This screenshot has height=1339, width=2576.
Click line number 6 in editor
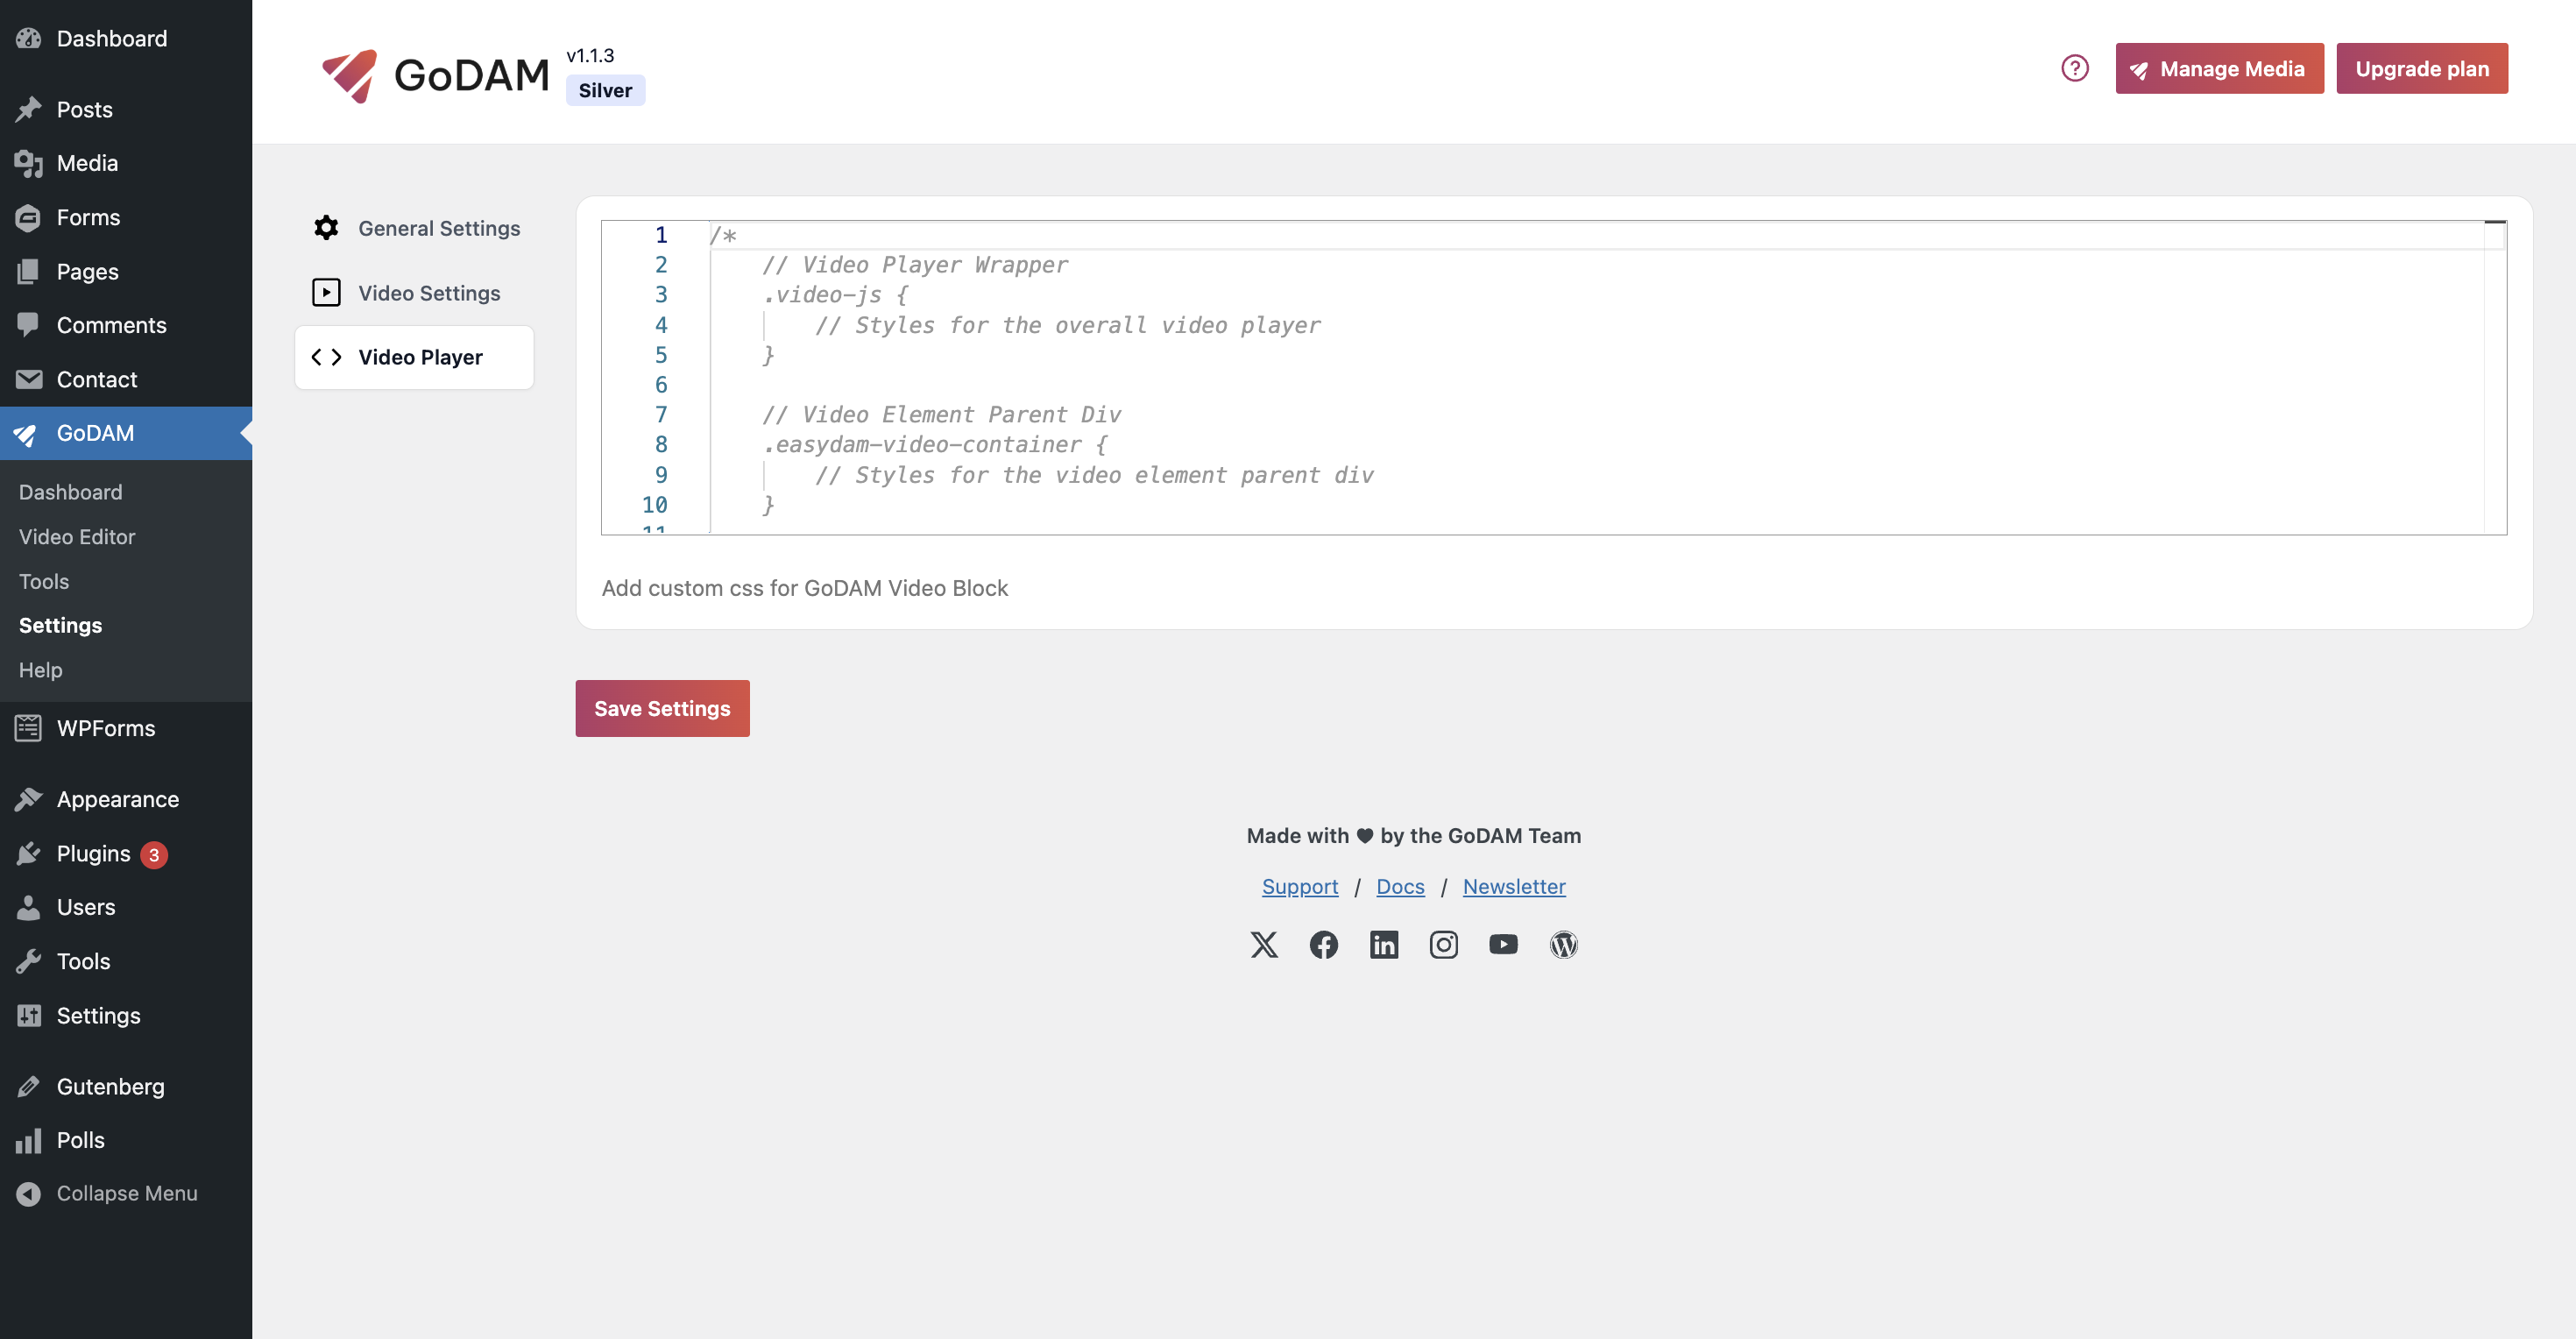[x=660, y=385]
